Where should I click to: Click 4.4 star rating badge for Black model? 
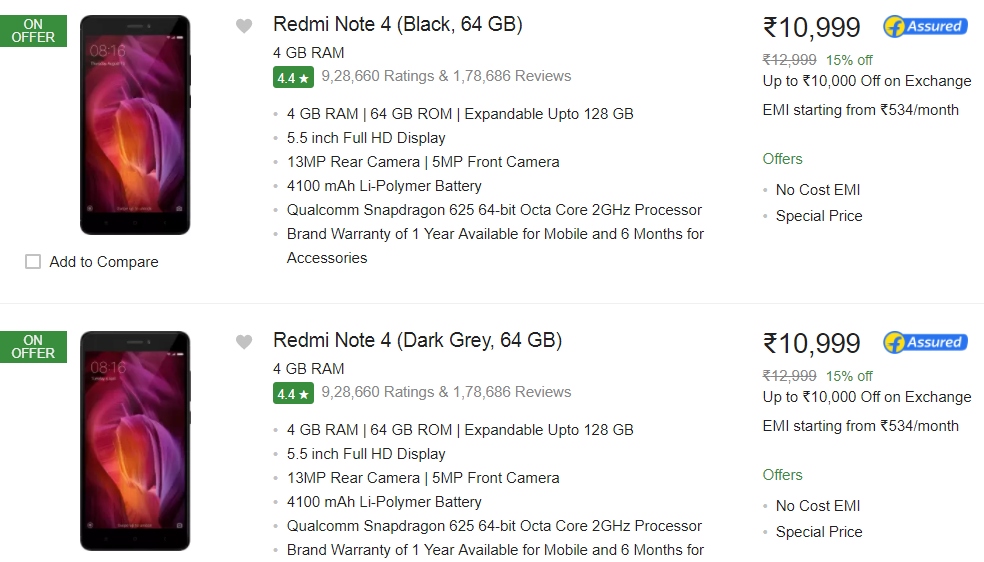[x=292, y=77]
